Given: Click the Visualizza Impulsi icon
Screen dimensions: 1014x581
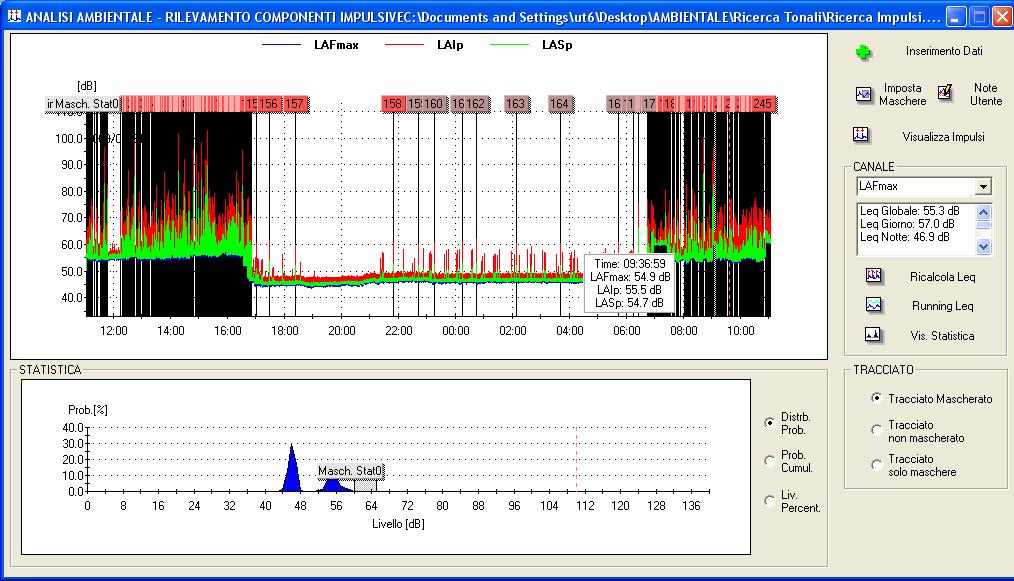Looking at the screenshot, I should point(861,135).
